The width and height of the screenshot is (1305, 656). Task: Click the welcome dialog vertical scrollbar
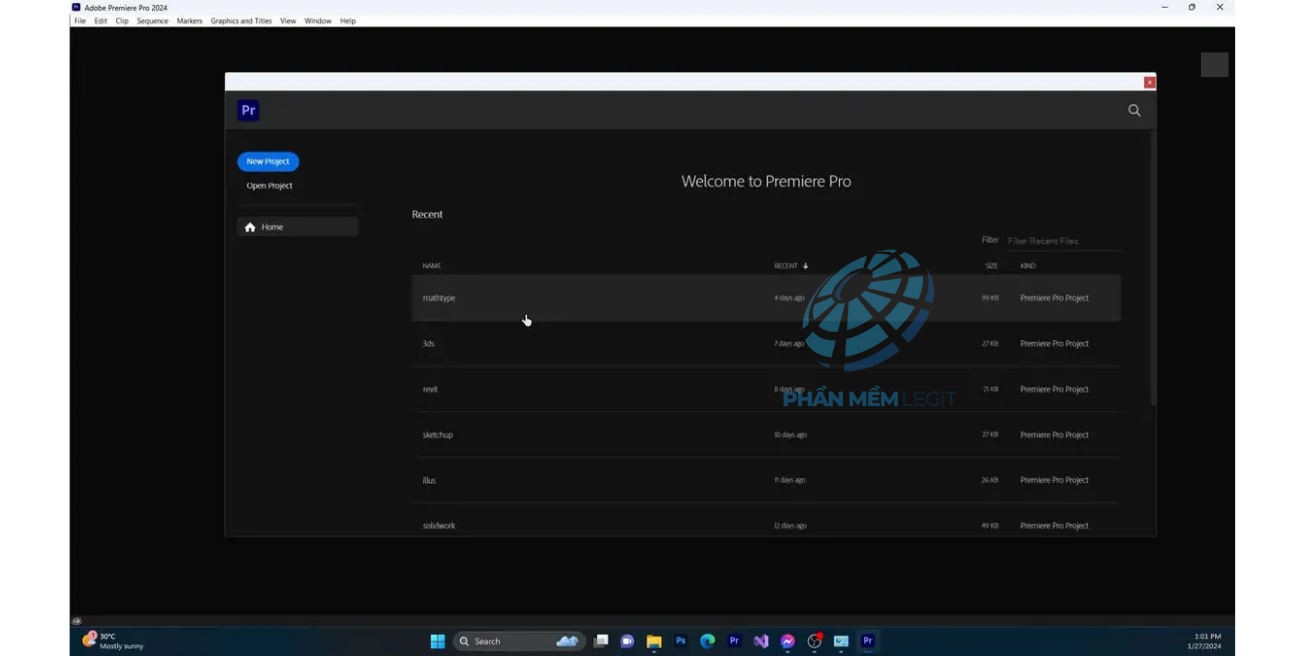tap(1153, 268)
